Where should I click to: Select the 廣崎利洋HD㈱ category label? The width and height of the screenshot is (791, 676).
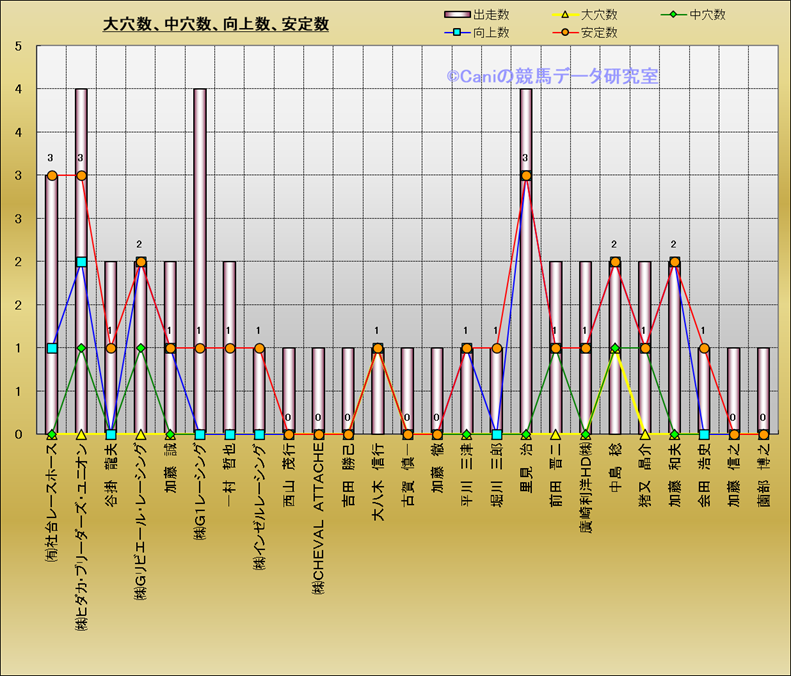(x=585, y=500)
